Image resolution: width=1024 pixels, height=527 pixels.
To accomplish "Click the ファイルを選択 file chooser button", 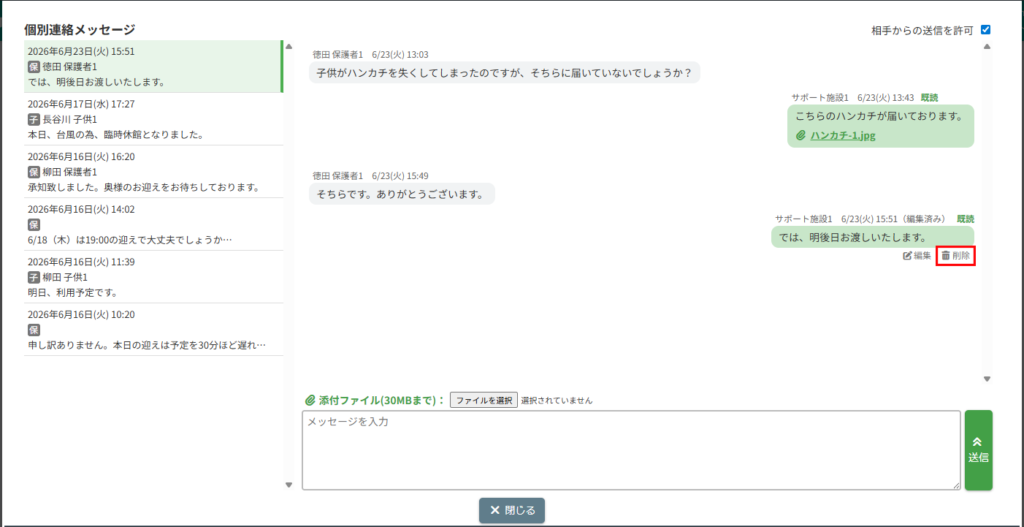I will click(484, 400).
